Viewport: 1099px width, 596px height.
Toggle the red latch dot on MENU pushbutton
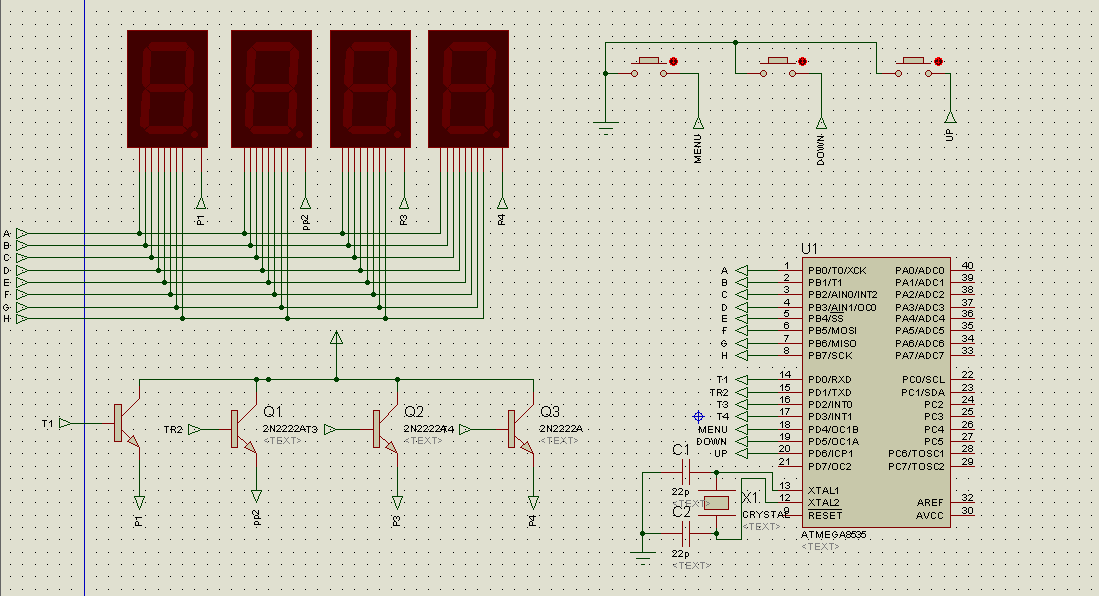(x=674, y=62)
